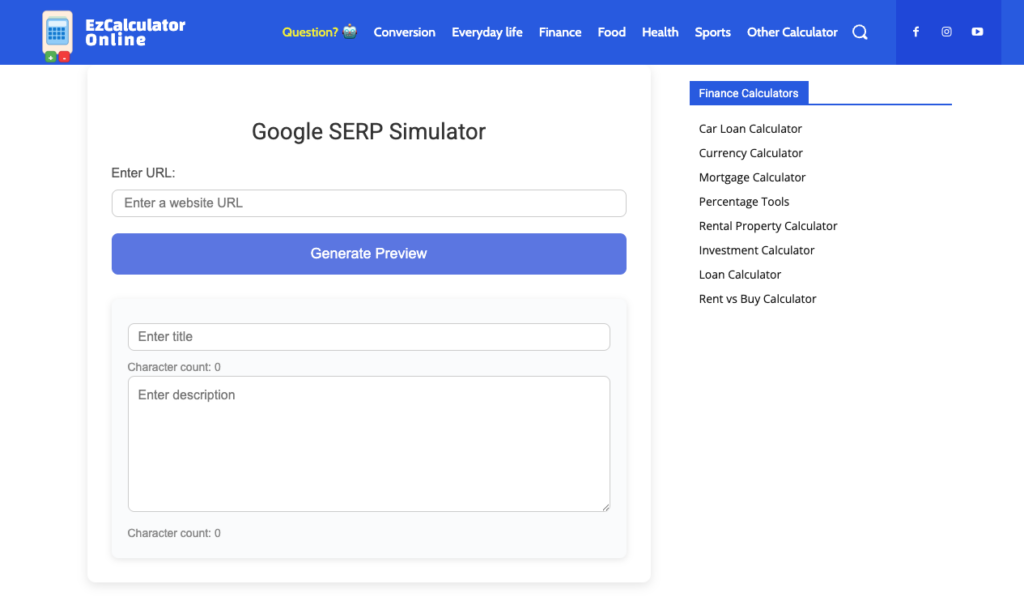The width and height of the screenshot is (1024, 597).
Task: Open the Currency Calculator link
Action: [750, 153]
